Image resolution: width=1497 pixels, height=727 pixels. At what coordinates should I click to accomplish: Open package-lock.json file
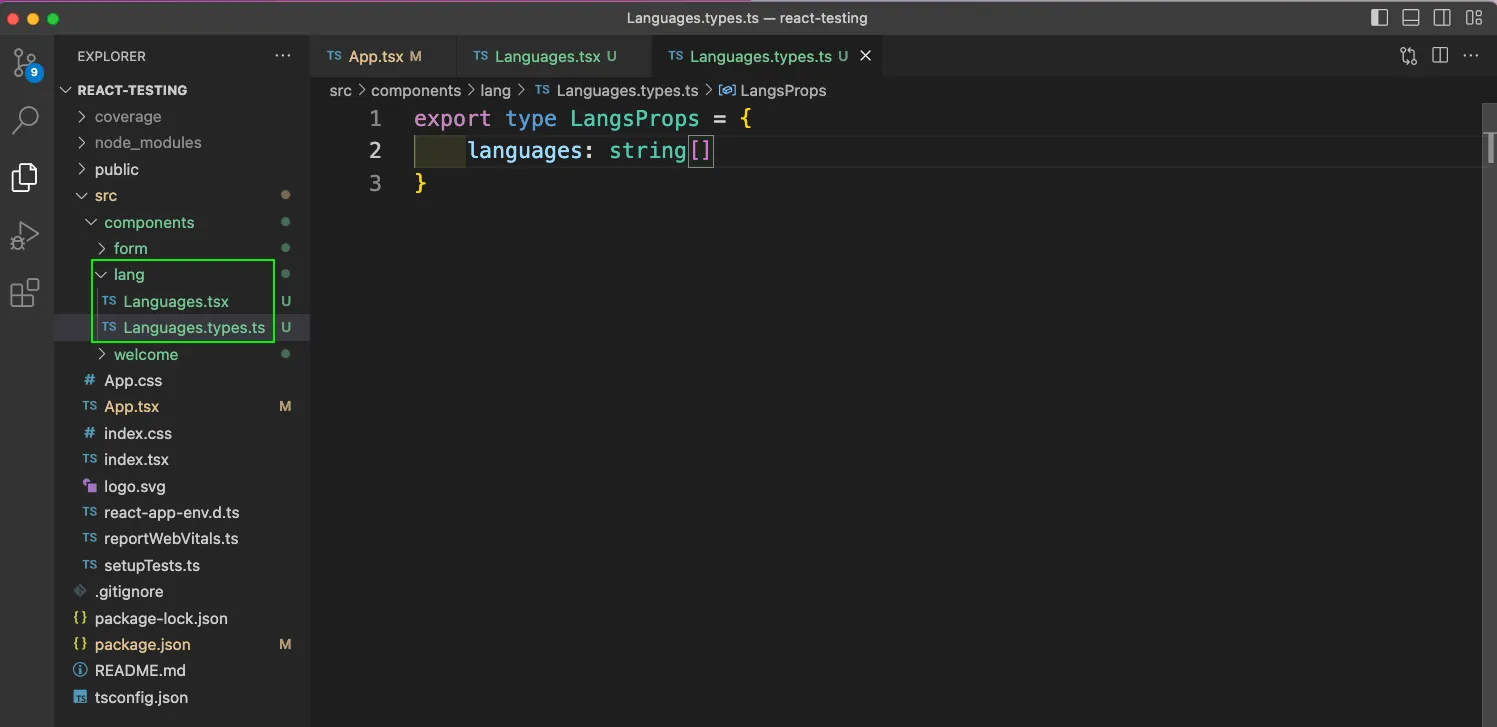tap(182, 619)
